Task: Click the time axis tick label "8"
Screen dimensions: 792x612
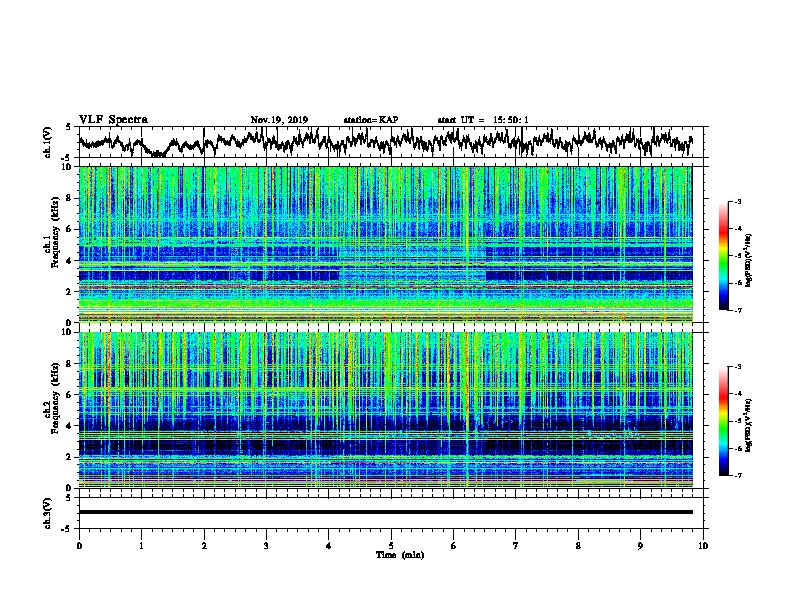Action: pyautogui.click(x=578, y=546)
